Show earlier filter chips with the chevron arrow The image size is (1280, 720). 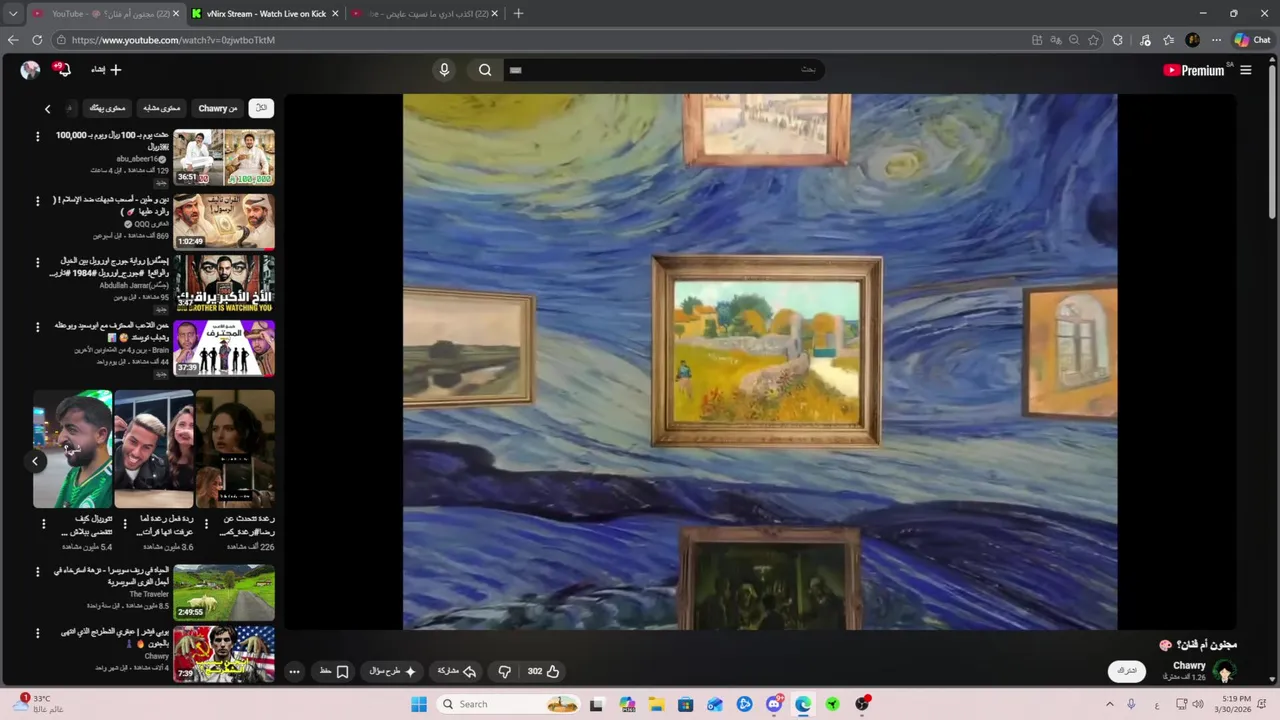tap(47, 108)
